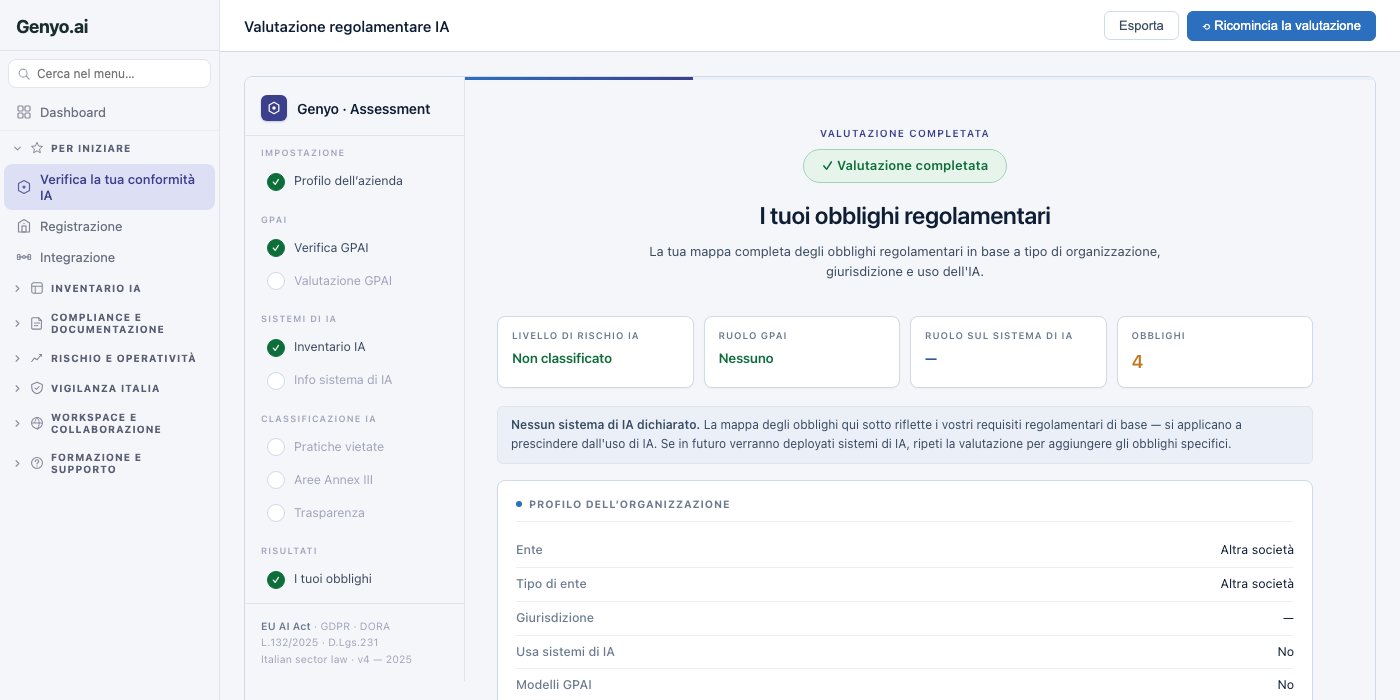This screenshot has height=700, width=1400.
Task: Click the Genyo.ai logo text
Action: (x=50, y=27)
